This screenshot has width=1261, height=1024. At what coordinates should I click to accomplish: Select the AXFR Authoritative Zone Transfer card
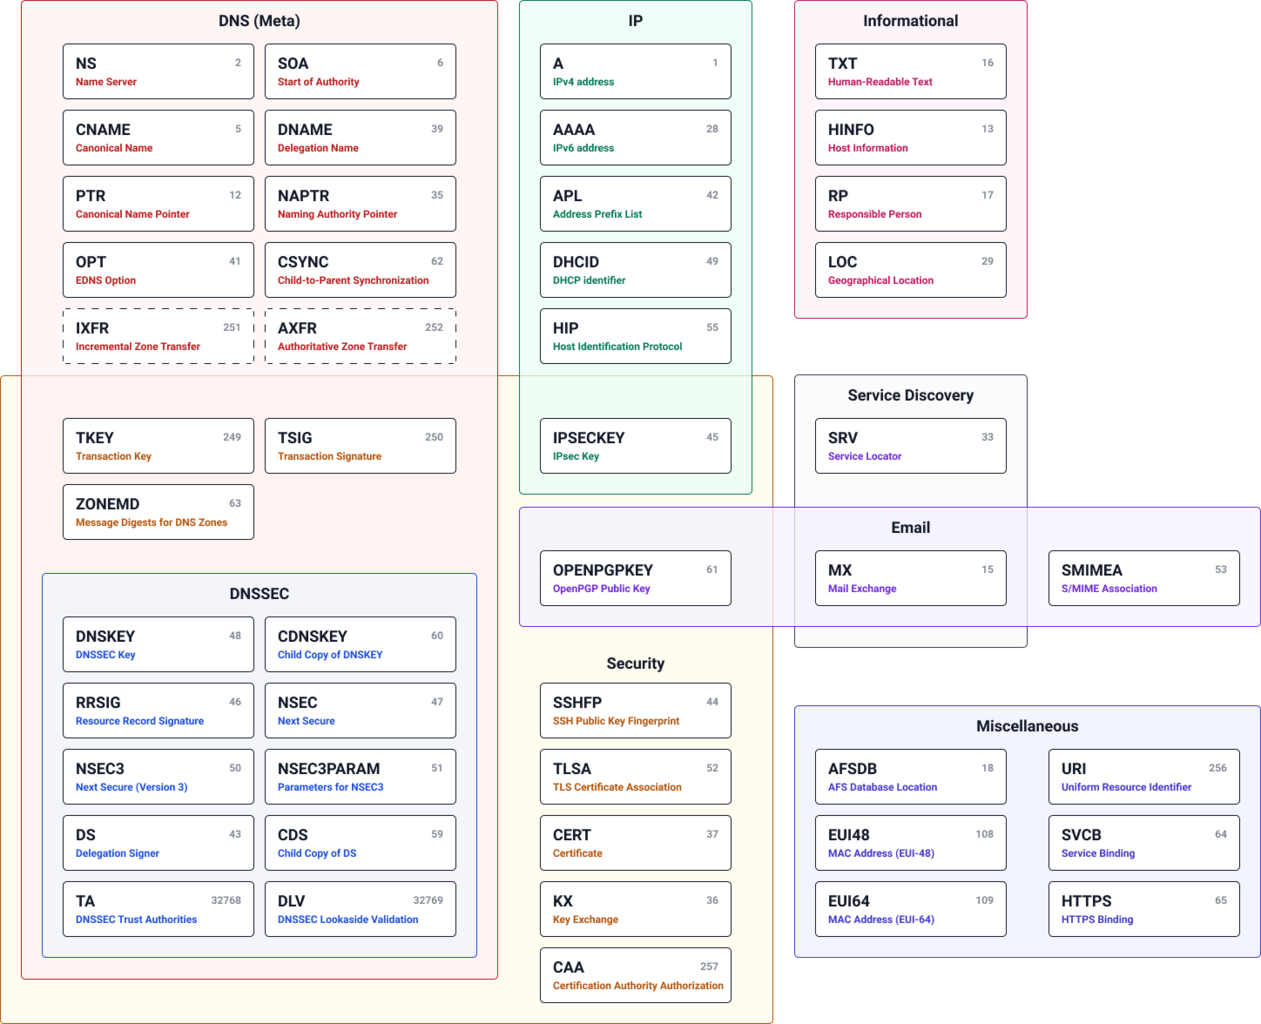click(360, 336)
